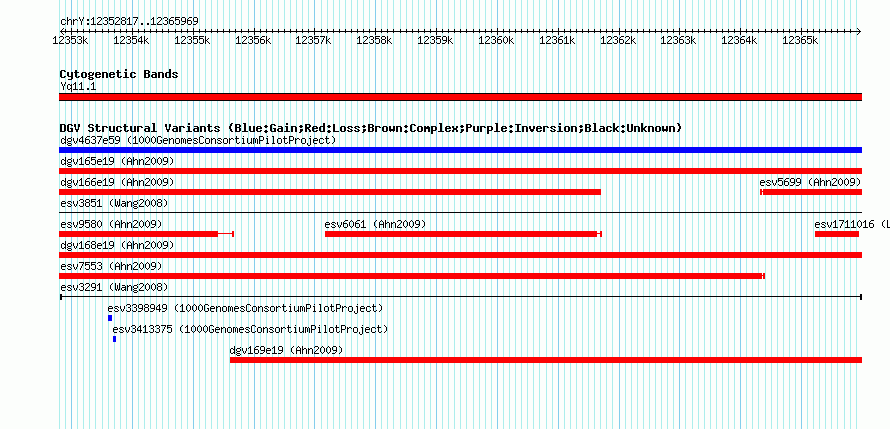890x429 pixels.
Task: Click the 12353k ruler tick label
Action: [70, 40]
